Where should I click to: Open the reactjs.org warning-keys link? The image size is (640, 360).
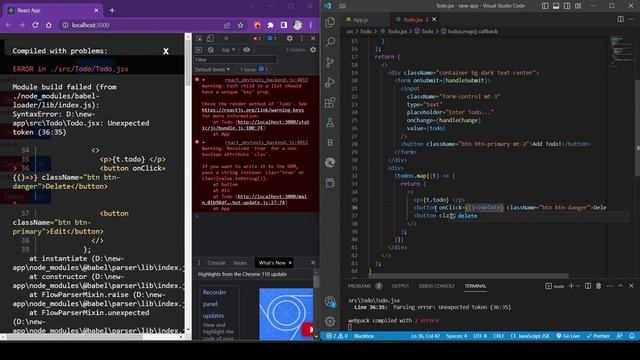253,110
